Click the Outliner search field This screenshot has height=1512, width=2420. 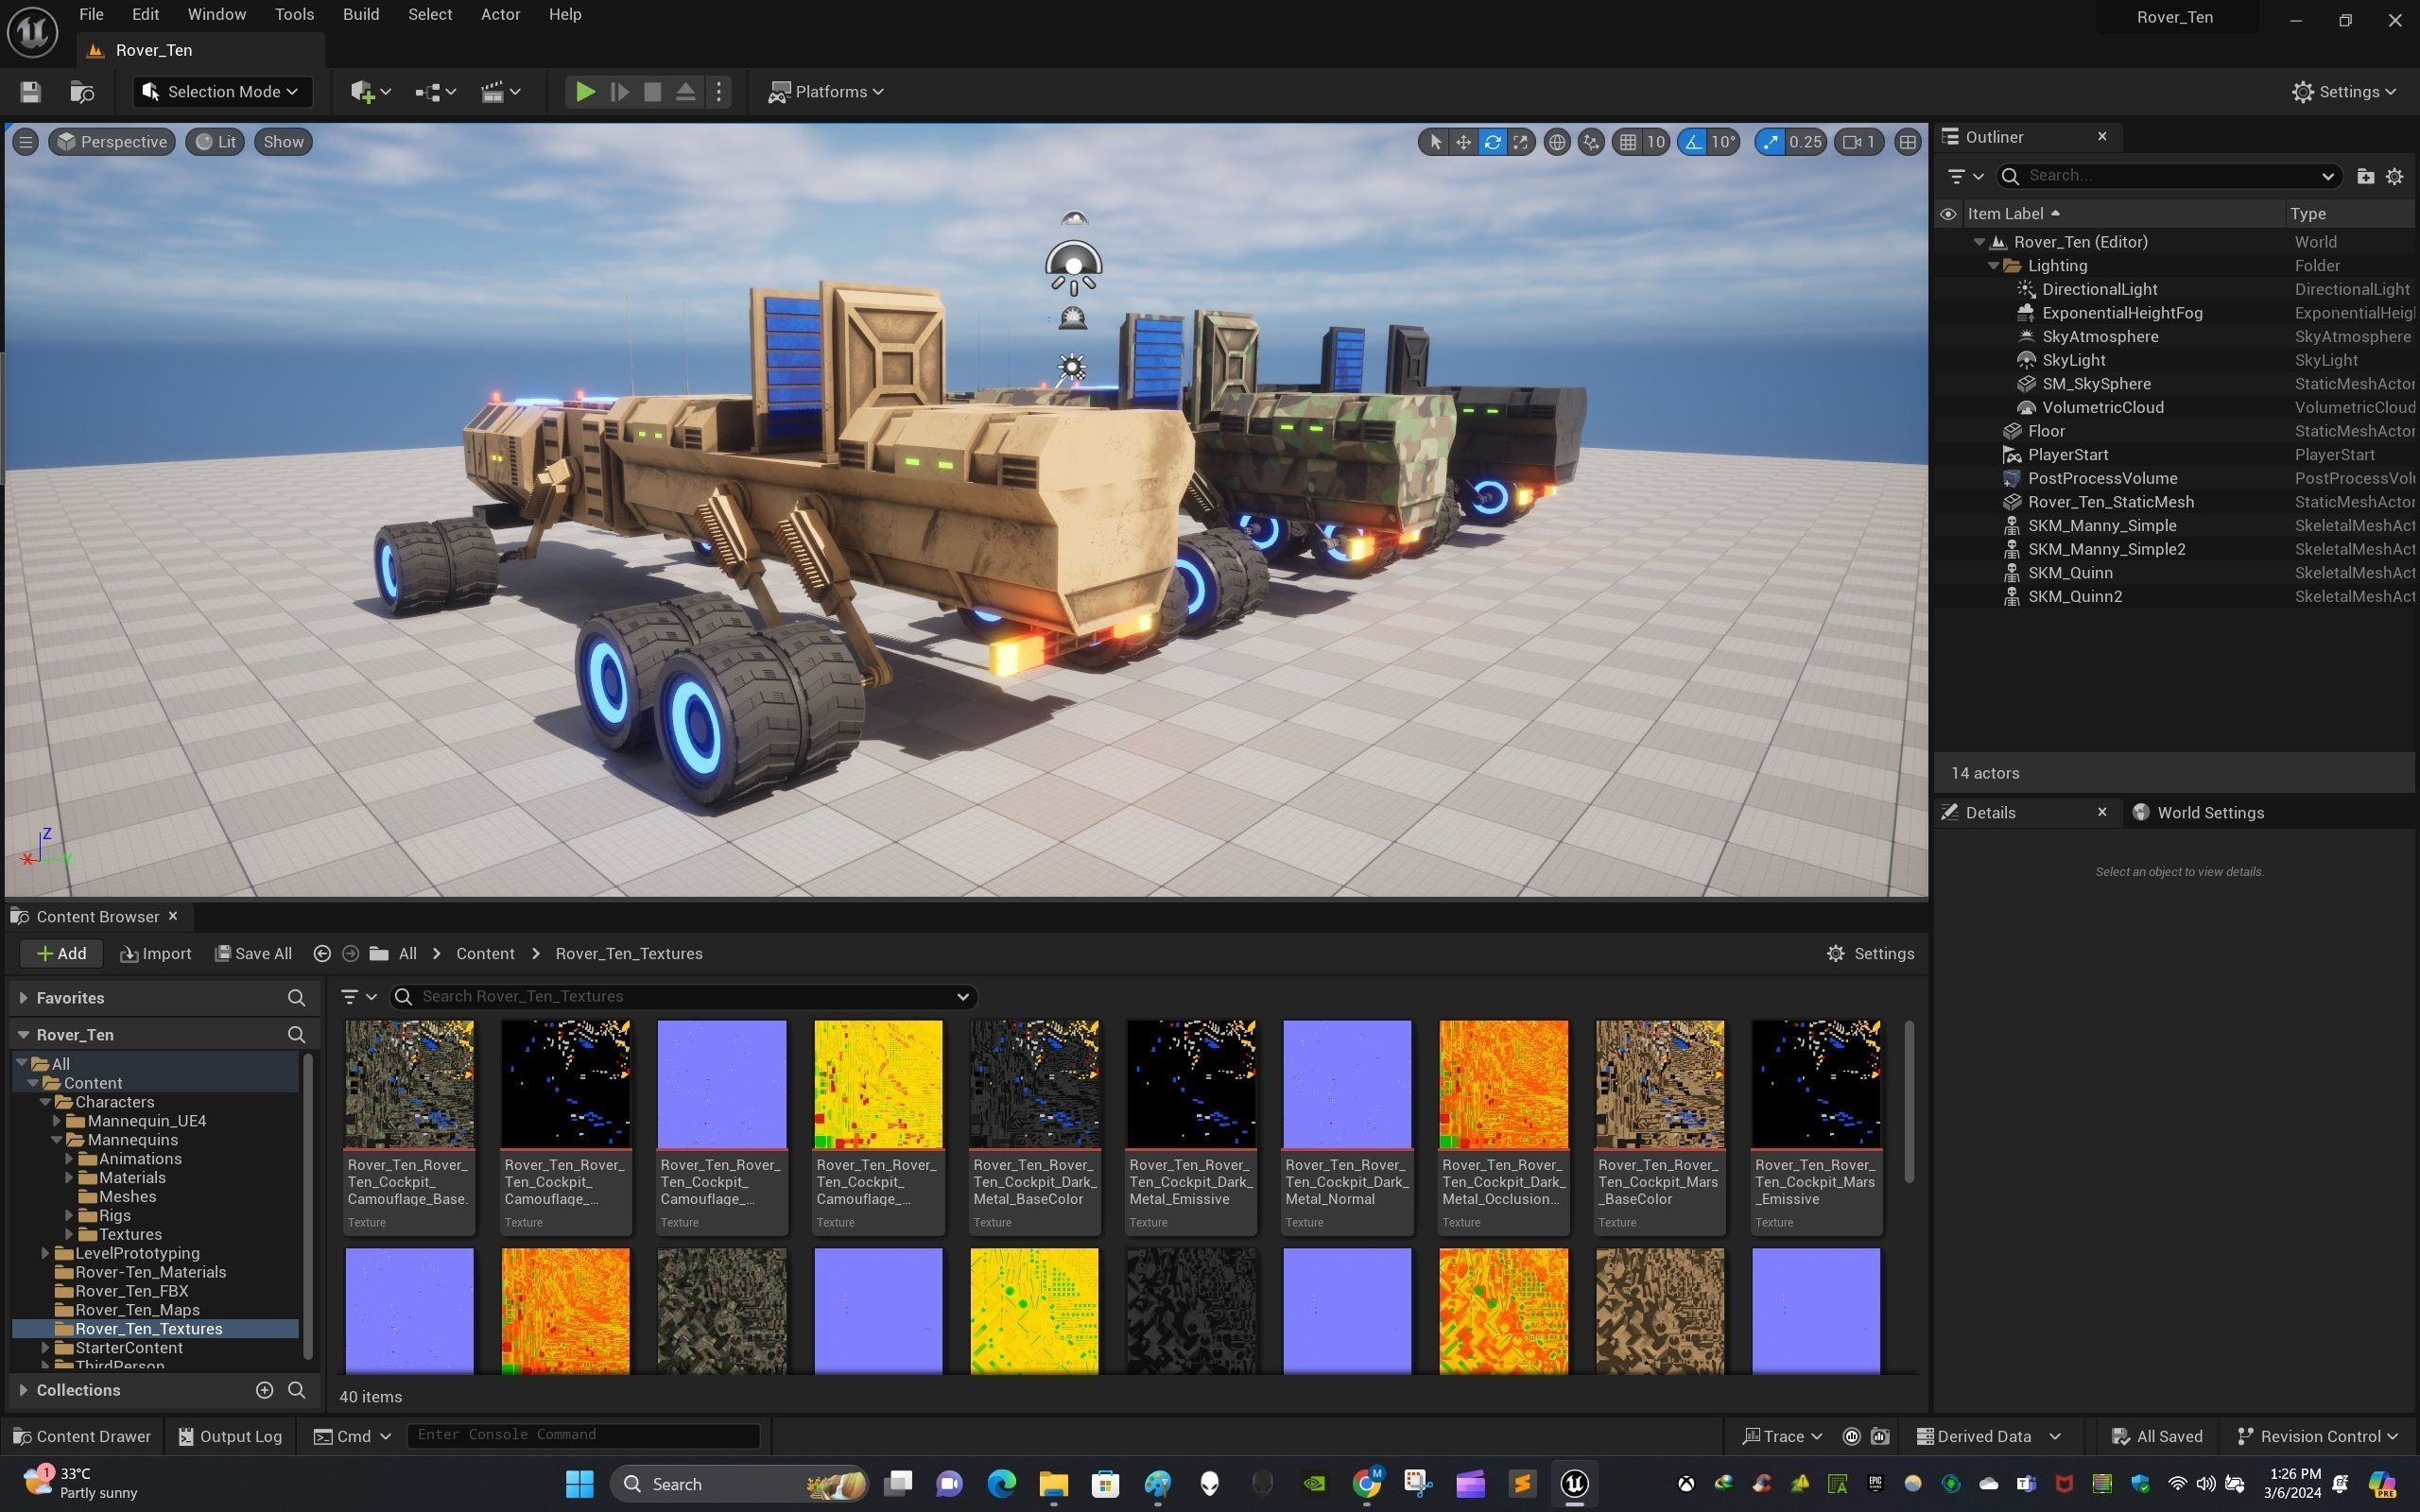click(2168, 176)
